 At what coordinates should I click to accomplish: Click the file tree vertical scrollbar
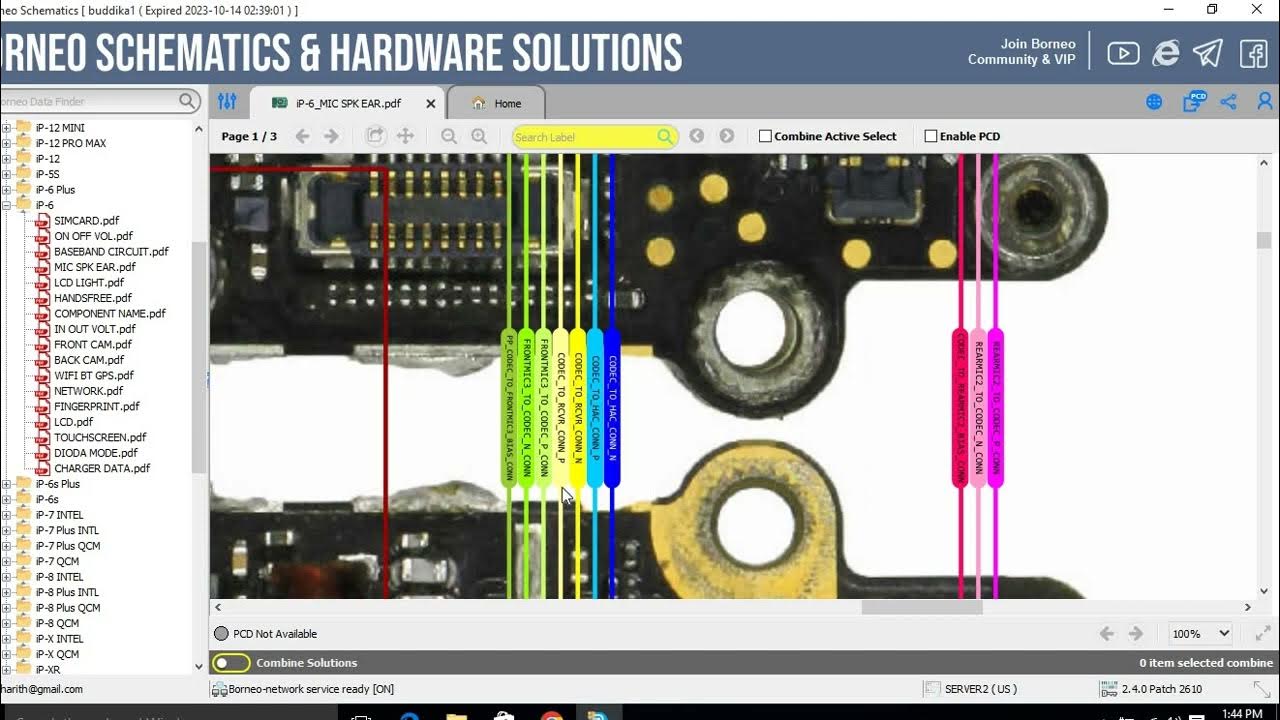(199, 357)
